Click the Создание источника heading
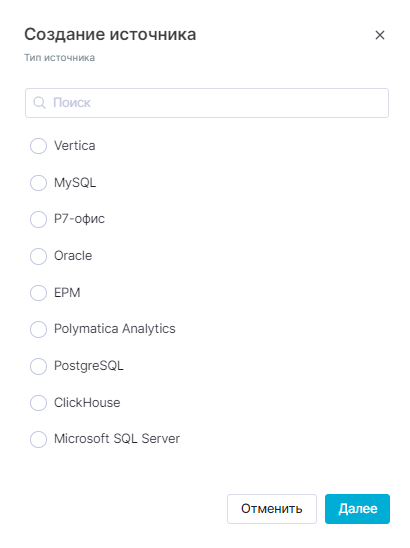 coord(110,35)
